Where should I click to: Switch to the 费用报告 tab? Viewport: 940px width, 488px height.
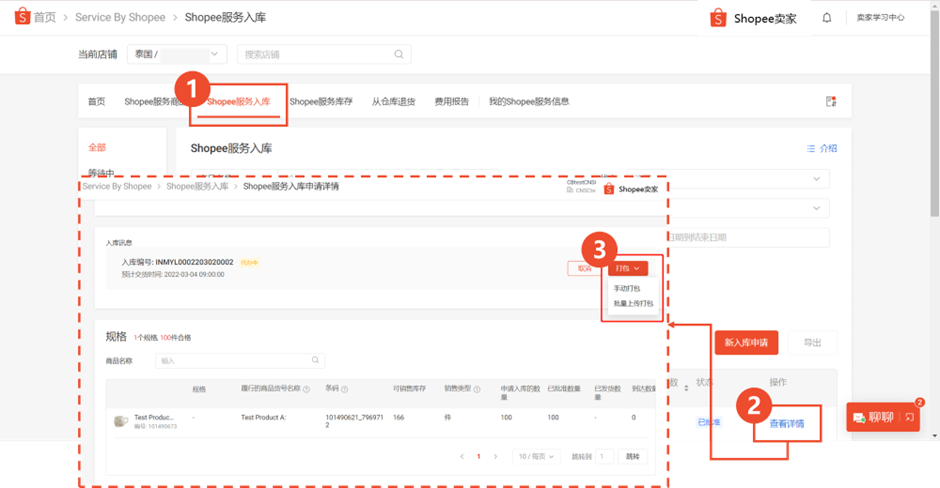point(451,101)
